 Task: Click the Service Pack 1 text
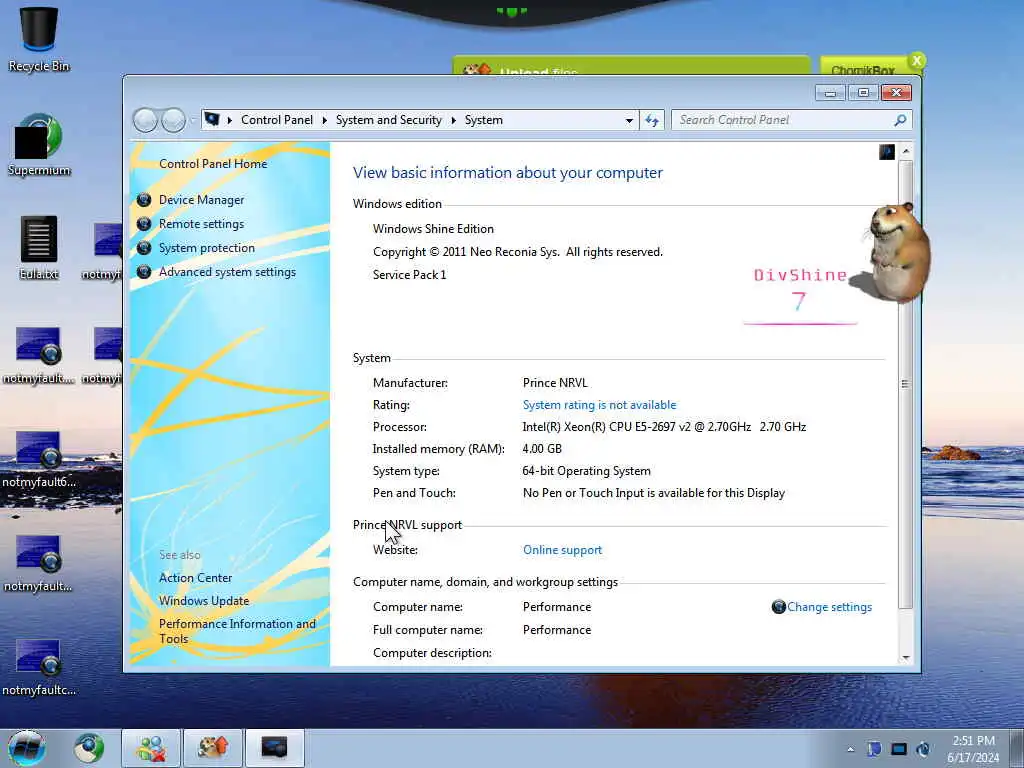tap(409, 275)
